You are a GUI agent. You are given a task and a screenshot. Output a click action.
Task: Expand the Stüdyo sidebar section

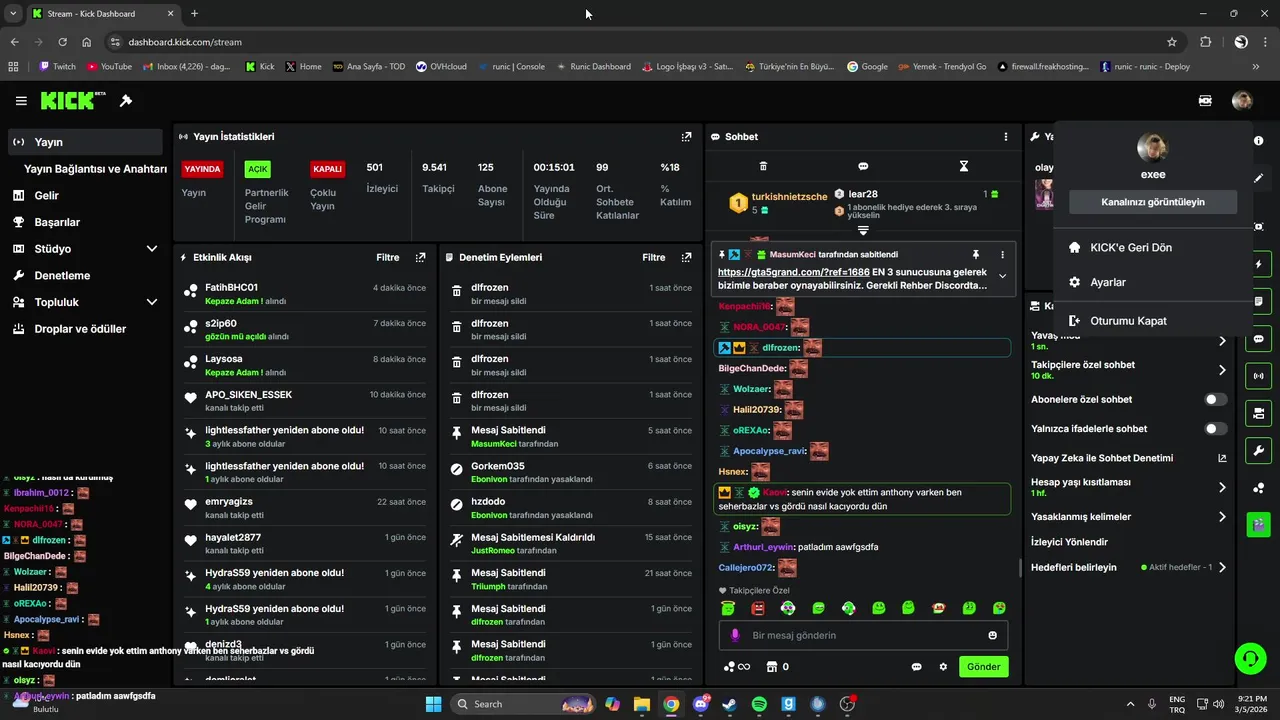[152, 249]
